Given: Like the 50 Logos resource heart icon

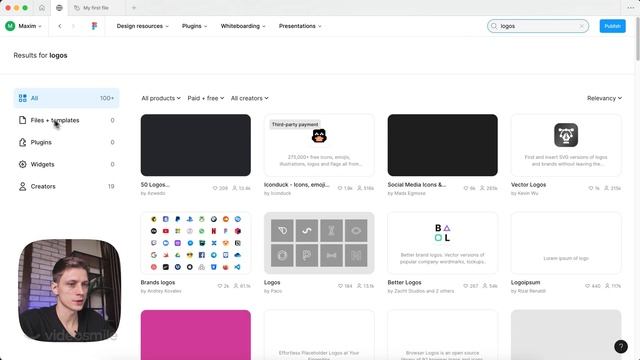Looking at the screenshot, I should (x=215, y=188).
